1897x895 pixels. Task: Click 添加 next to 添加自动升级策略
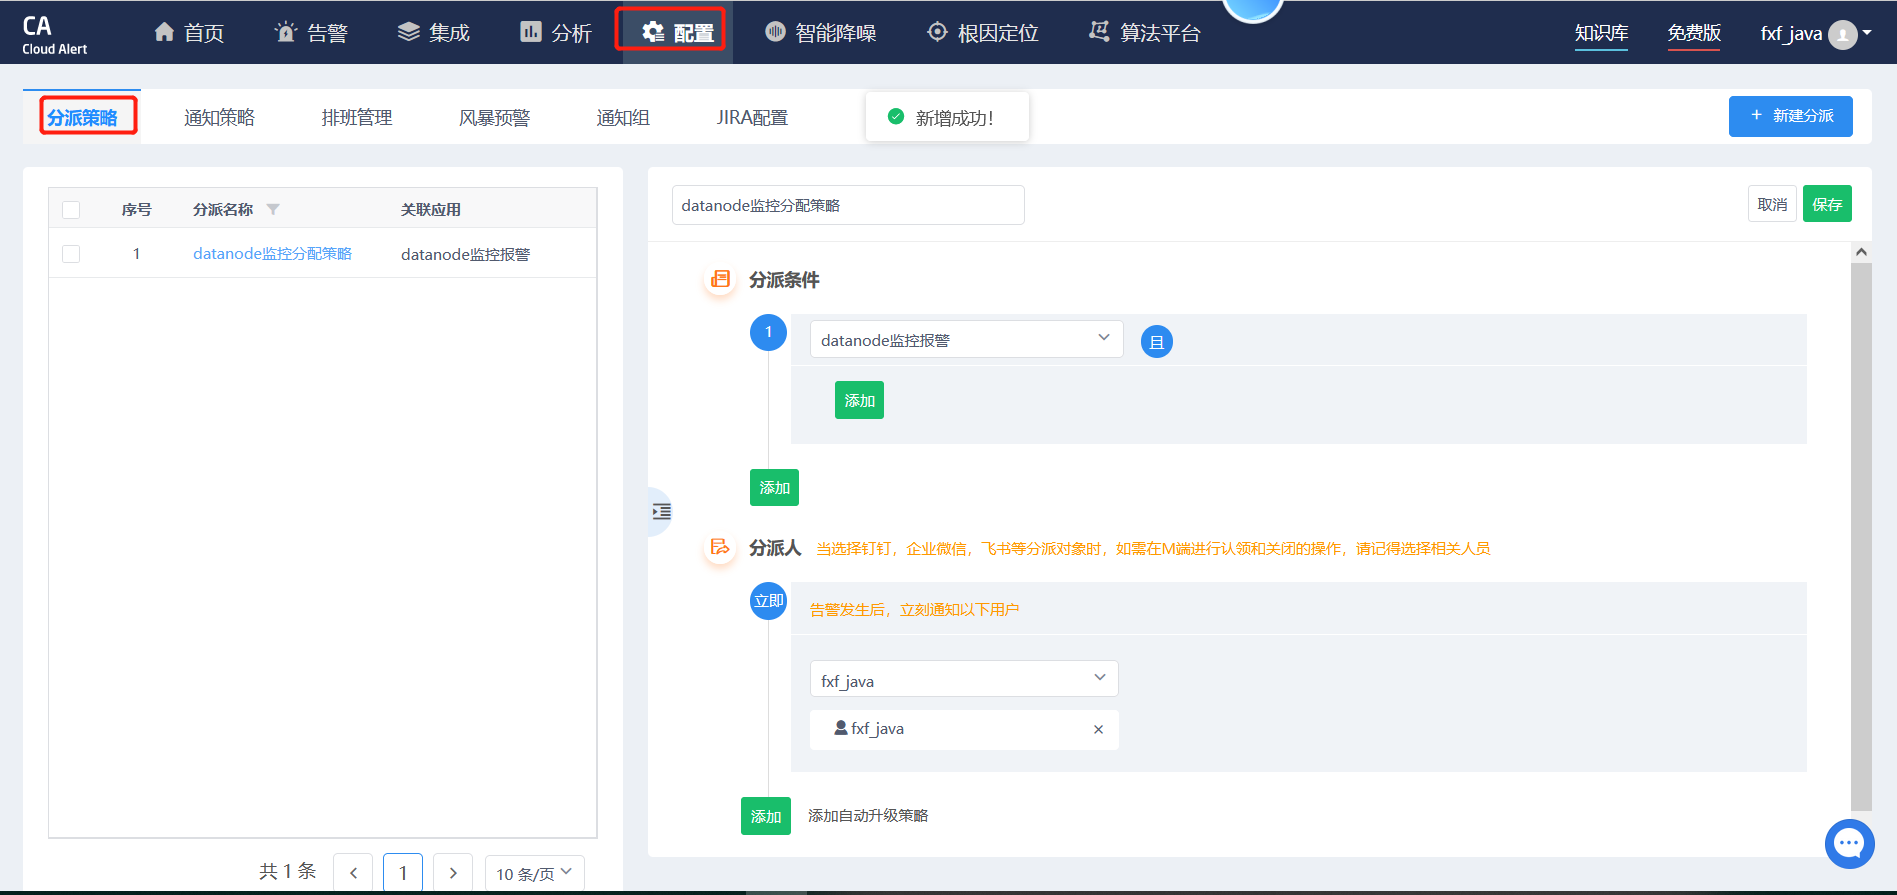(766, 816)
